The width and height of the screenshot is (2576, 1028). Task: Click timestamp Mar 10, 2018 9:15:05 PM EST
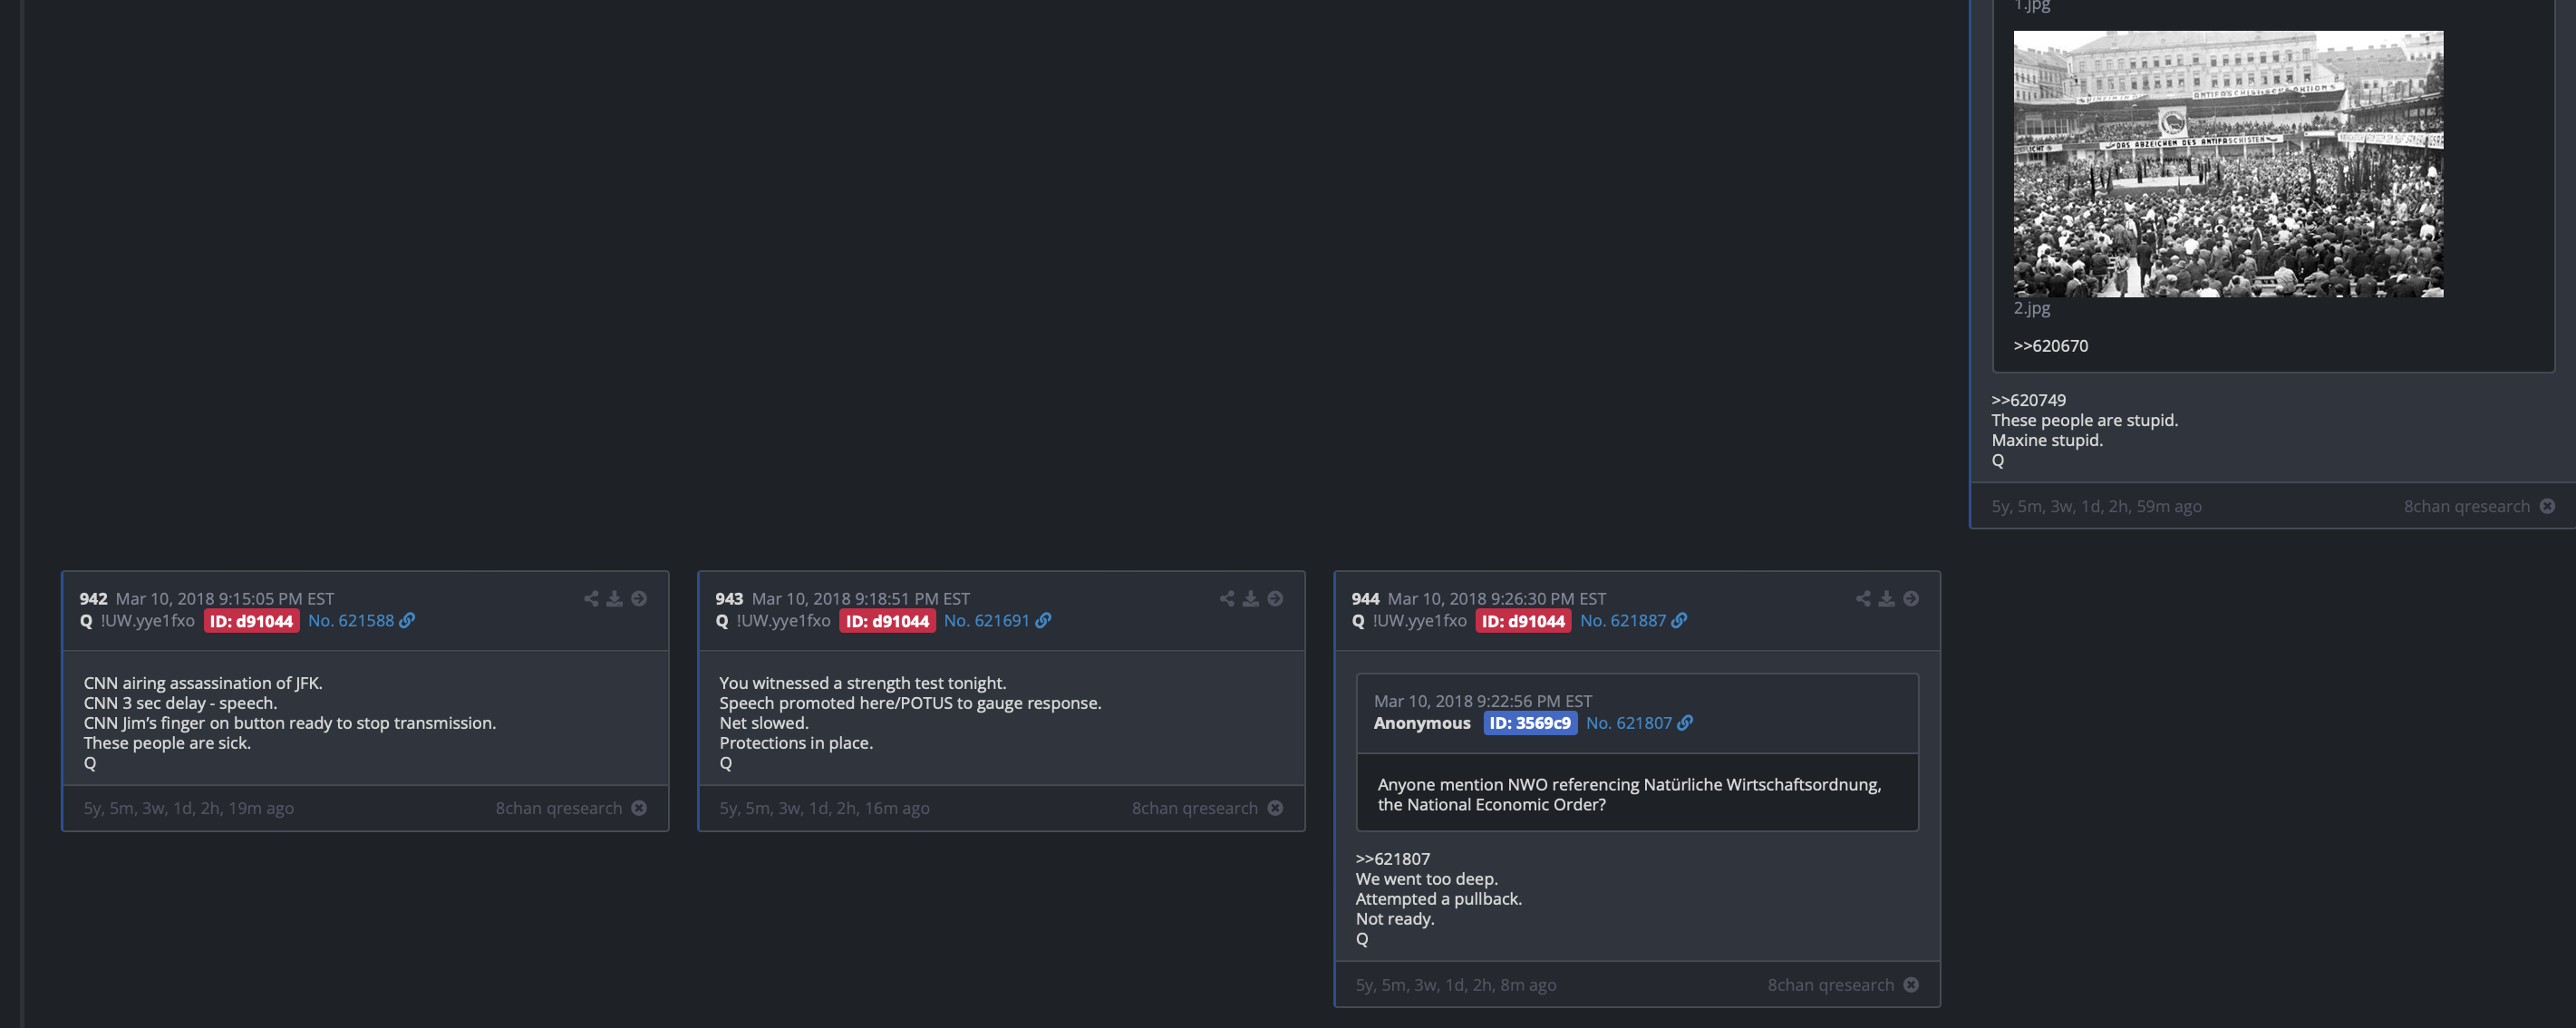pos(225,598)
